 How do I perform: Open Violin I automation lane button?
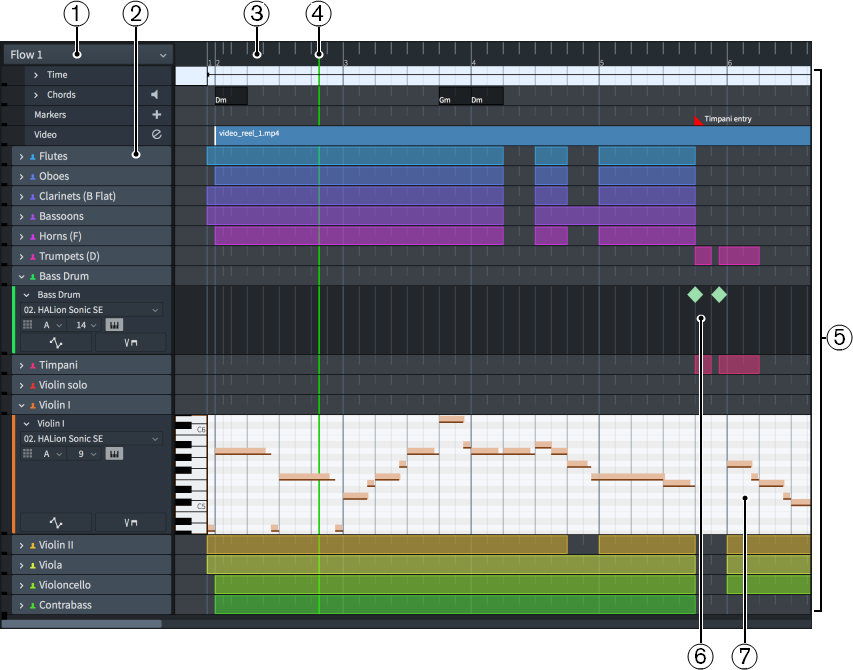point(56,522)
